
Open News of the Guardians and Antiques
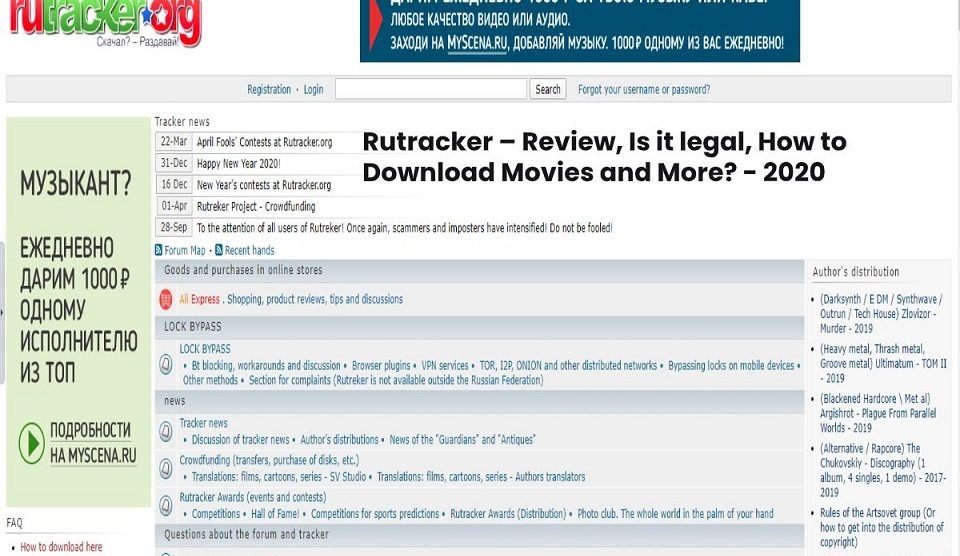click(x=462, y=440)
